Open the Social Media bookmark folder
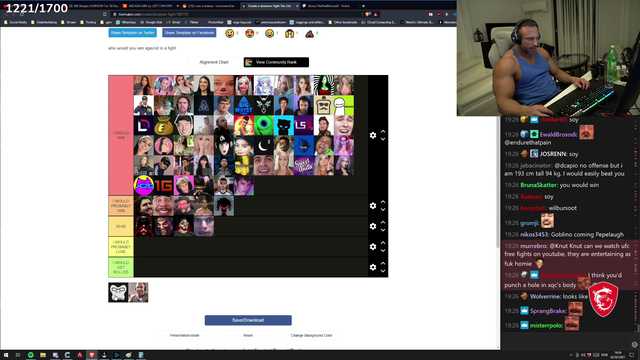 pyautogui.click(x=16, y=22)
